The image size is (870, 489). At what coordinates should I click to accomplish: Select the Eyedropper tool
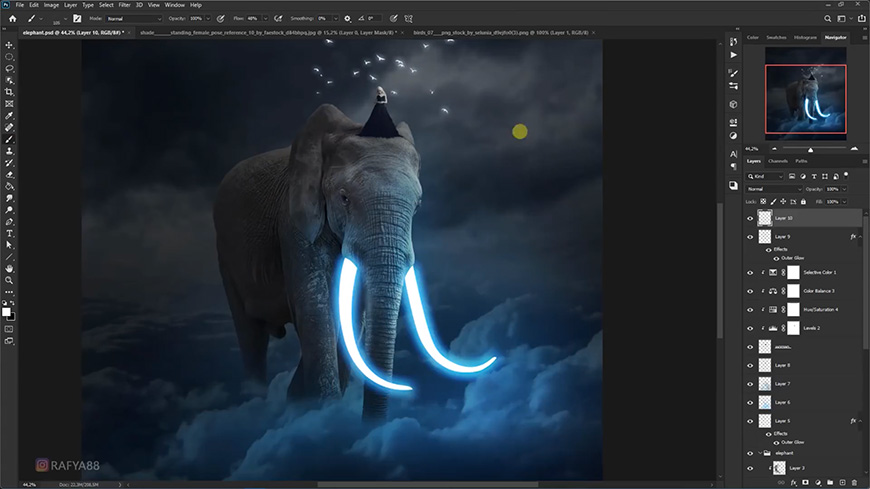click(9, 115)
